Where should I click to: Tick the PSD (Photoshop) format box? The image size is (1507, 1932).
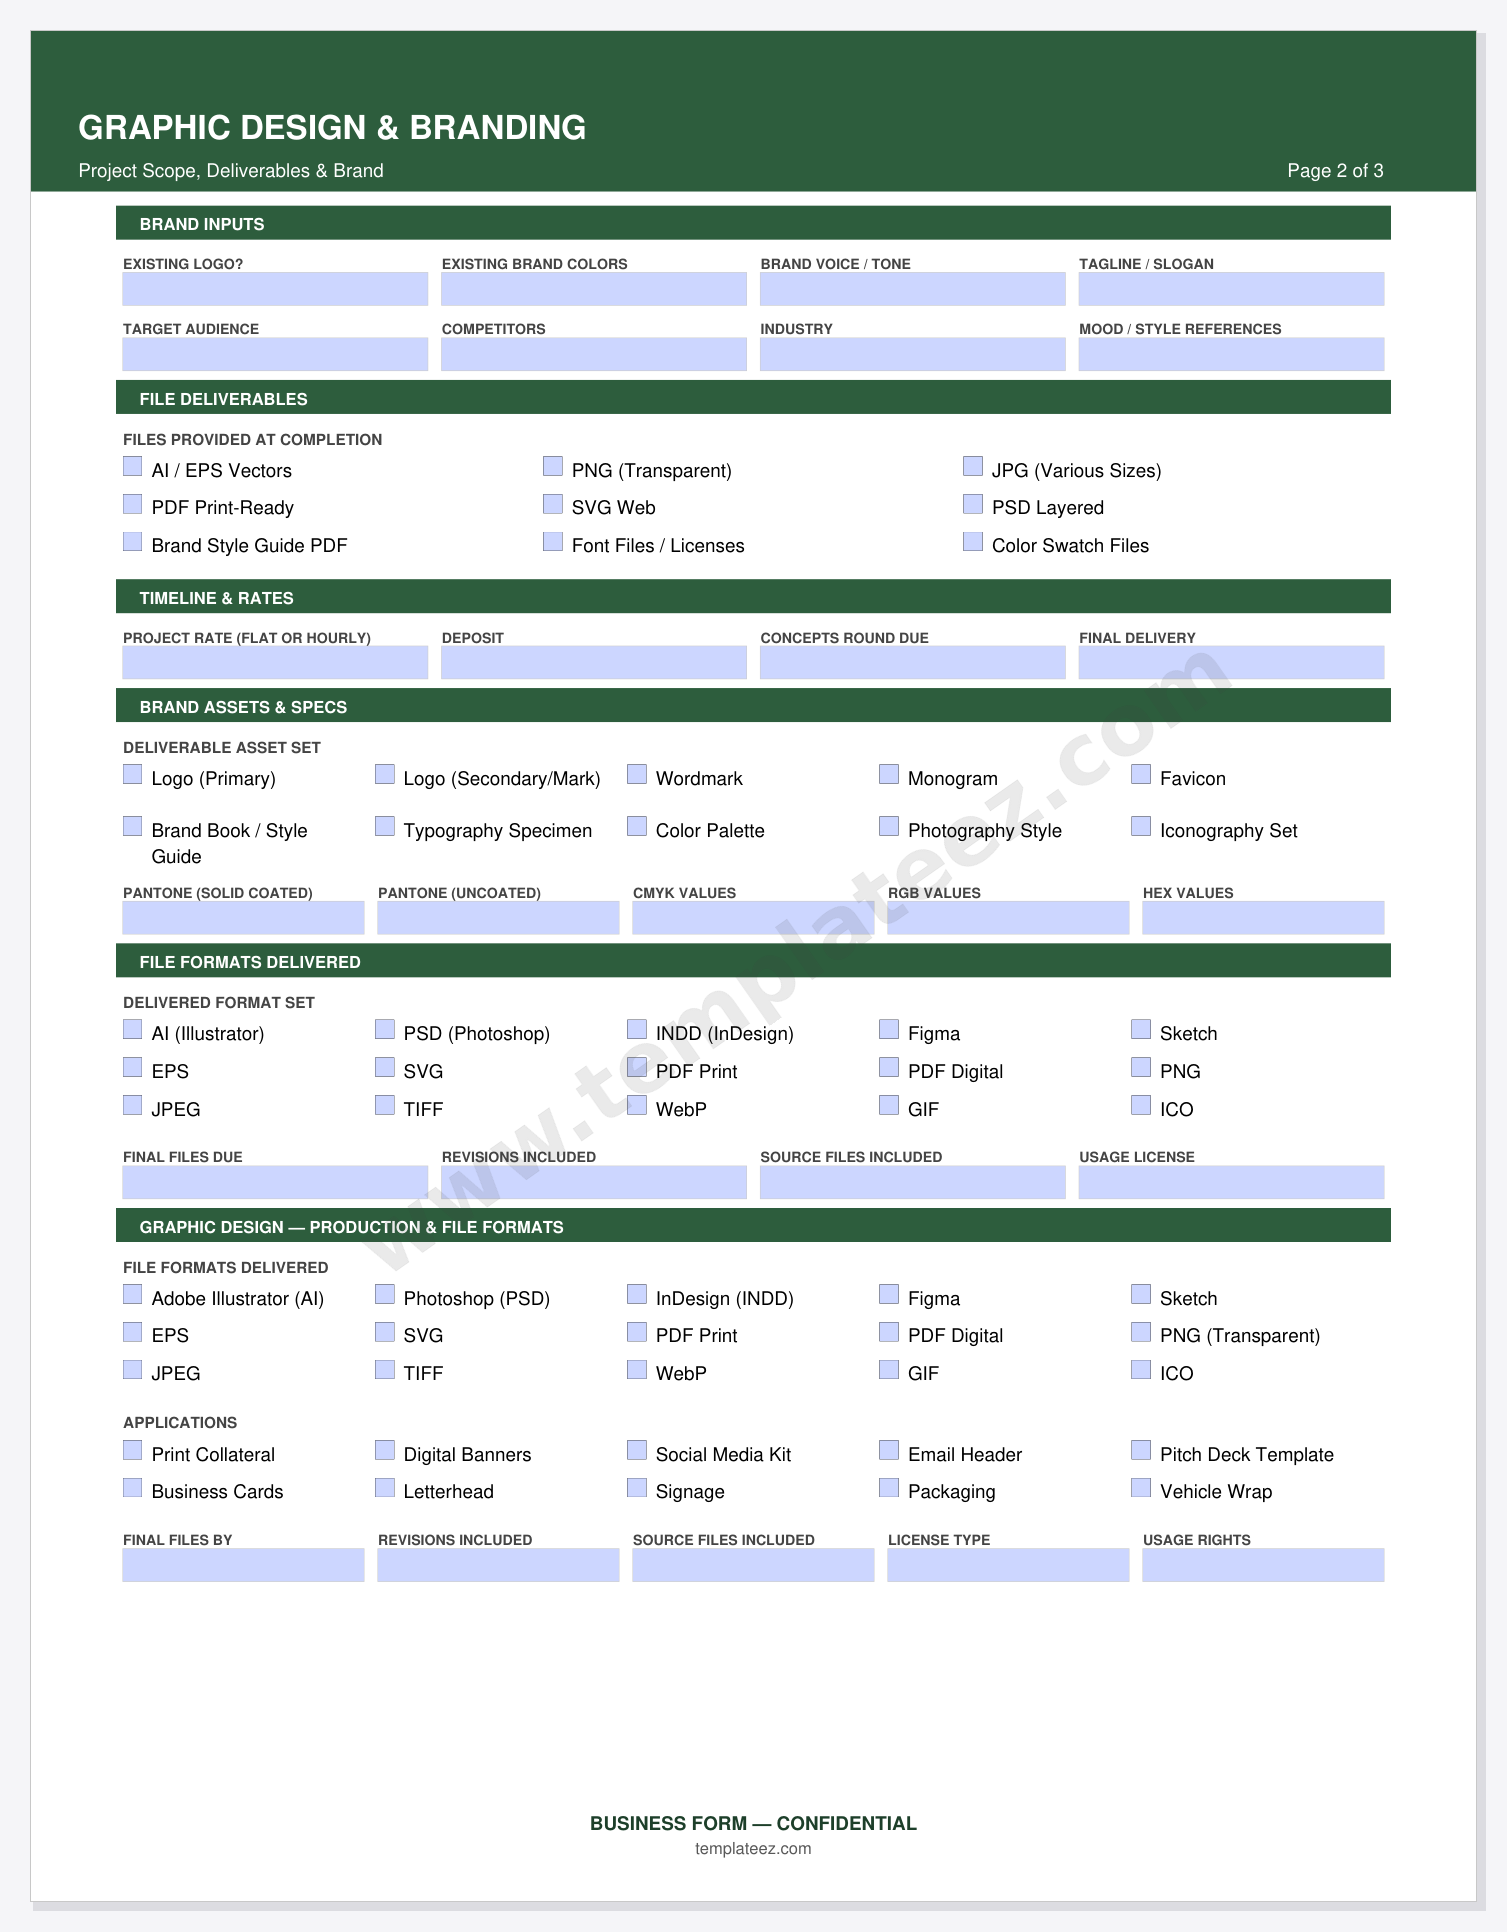click(x=385, y=1029)
